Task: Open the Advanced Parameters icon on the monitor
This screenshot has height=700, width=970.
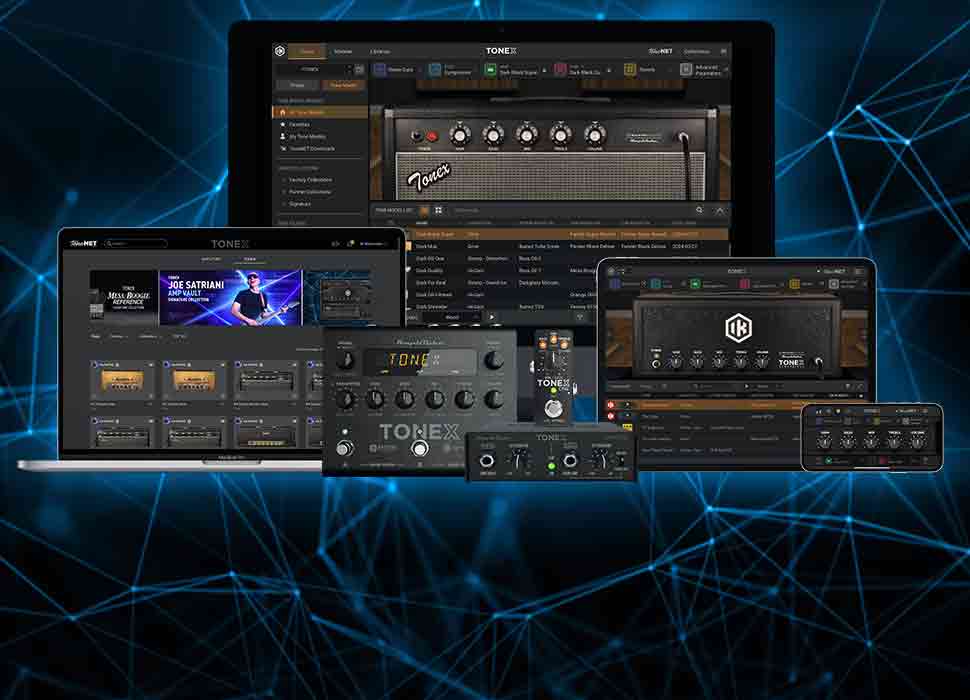Action: pyautogui.click(x=685, y=70)
